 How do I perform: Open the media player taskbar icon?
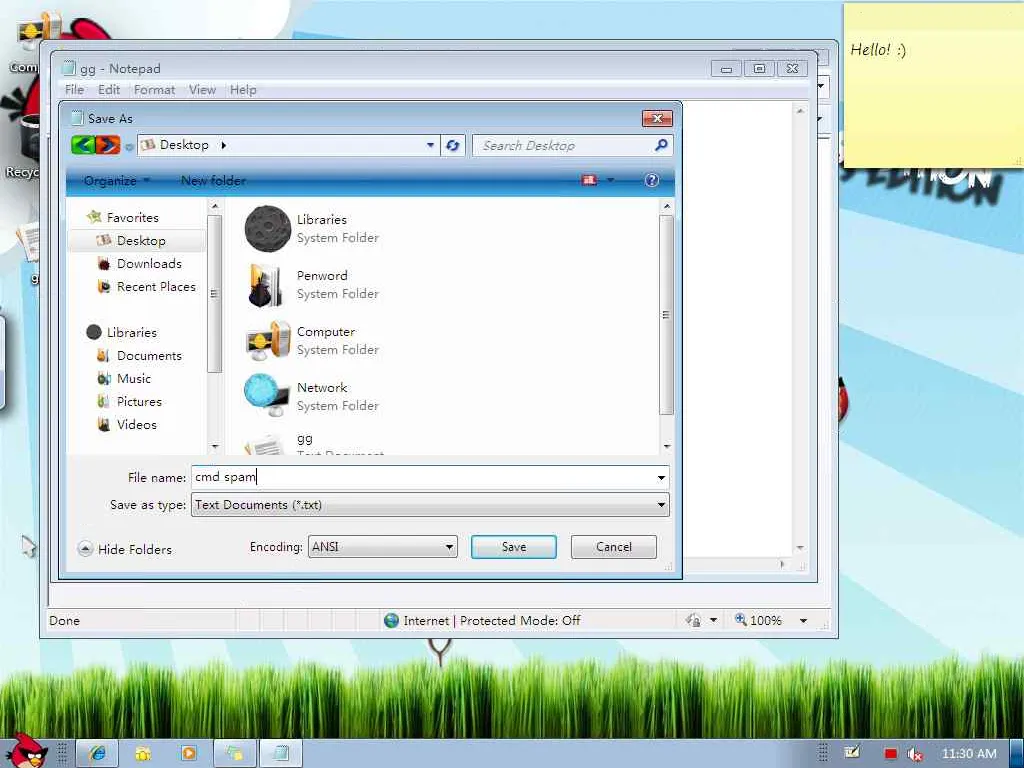point(188,753)
